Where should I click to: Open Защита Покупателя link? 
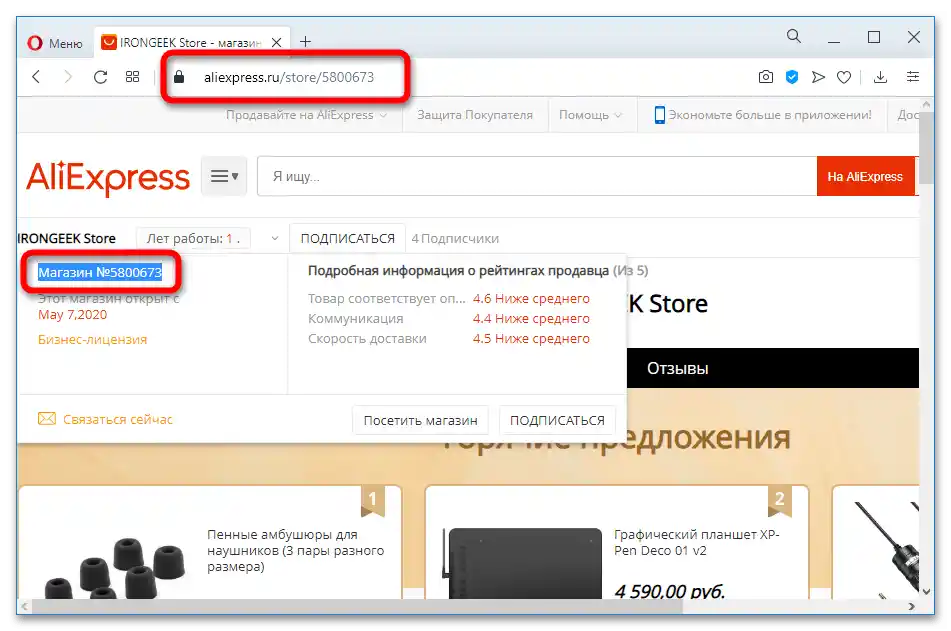point(475,115)
